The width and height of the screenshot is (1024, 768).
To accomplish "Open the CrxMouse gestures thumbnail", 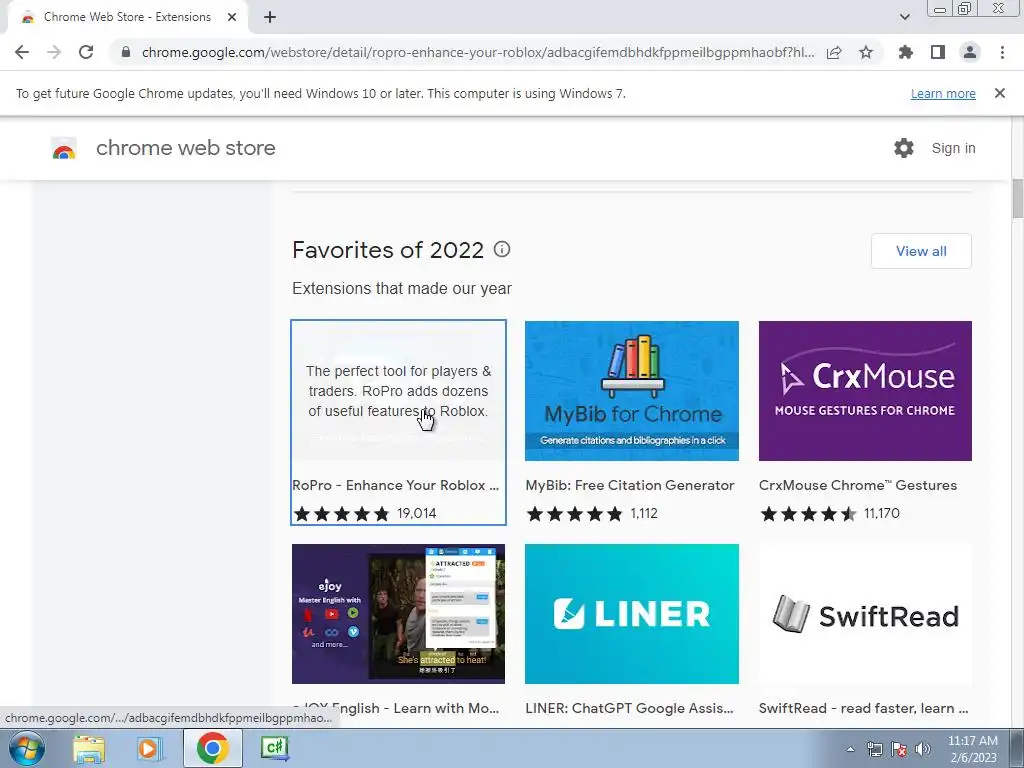I will [865, 391].
